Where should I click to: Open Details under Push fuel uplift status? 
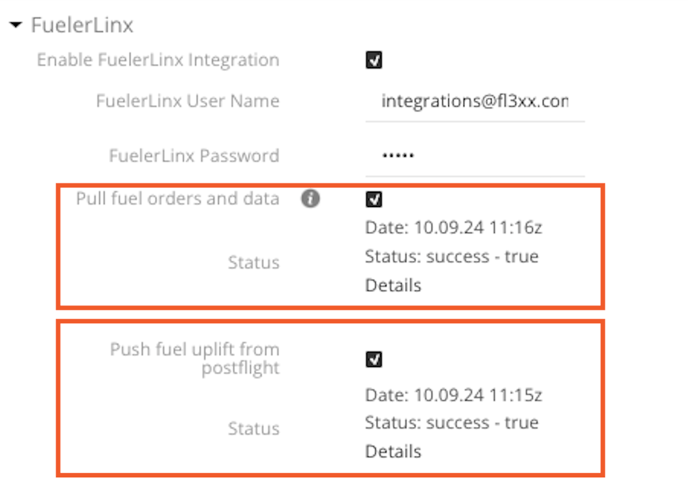pyautogui.click(x=393, y=451)
